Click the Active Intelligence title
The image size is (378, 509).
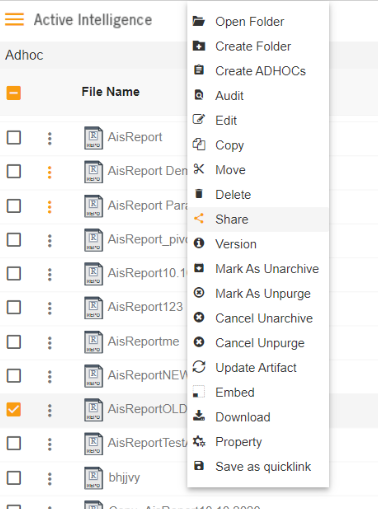93,20
